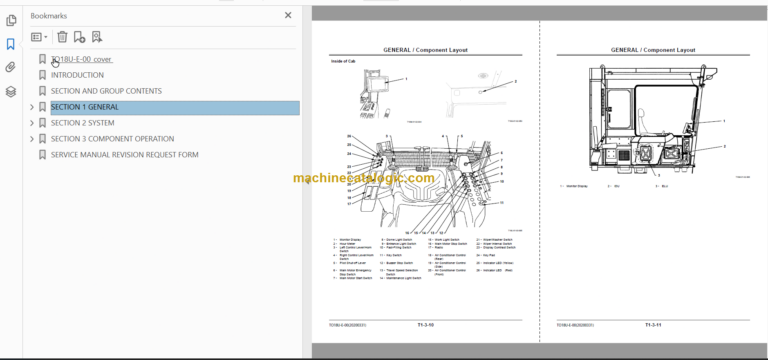Image resolution: width=768 pixels, height=360 pixels.
Task: Select the SECTION 2 SYSTEM bookmark
Action: coord(83,123)
